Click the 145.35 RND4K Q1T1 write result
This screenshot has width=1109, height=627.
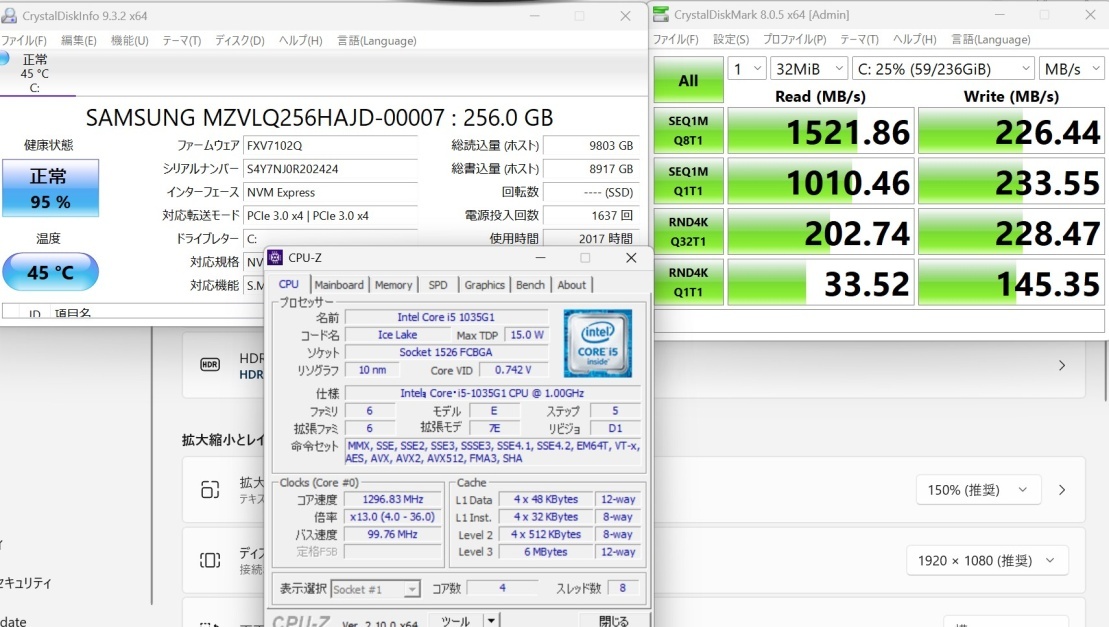click(x=1011, y=283)
